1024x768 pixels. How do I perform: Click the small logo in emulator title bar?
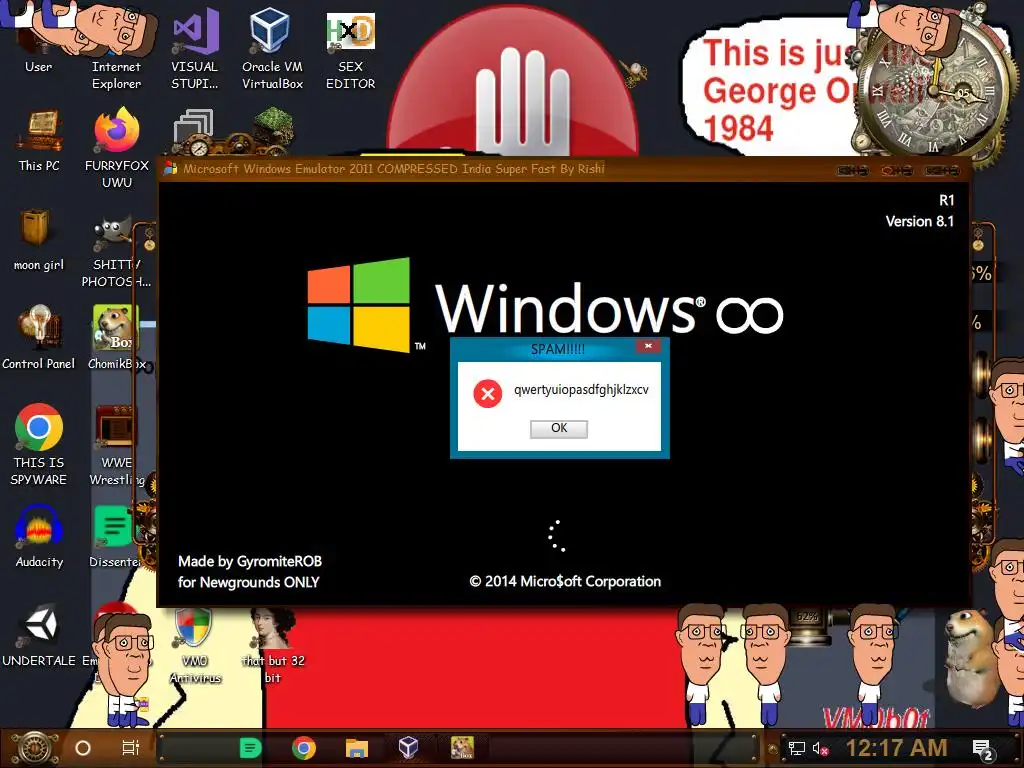170,168
